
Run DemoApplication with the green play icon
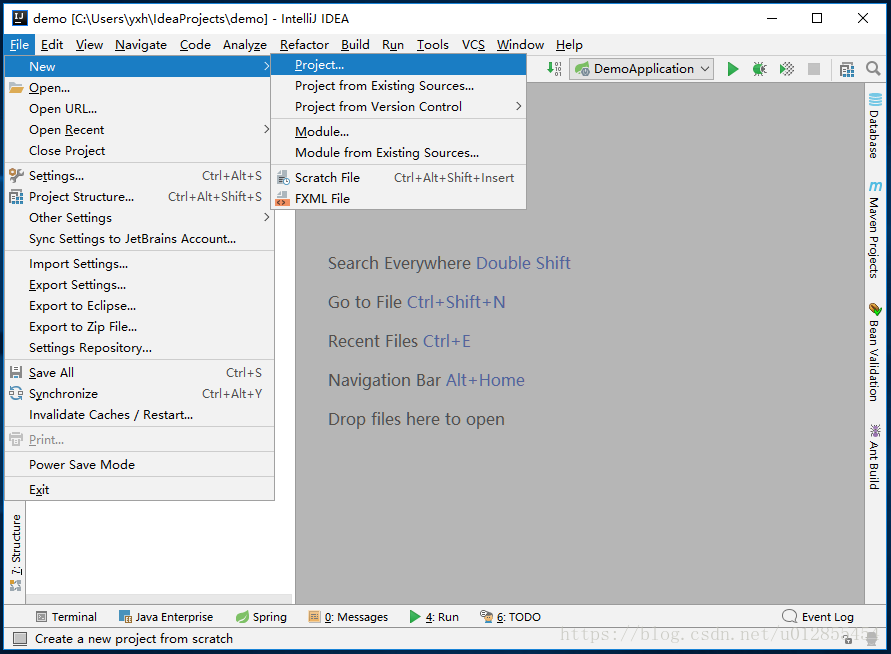point(732,69)
